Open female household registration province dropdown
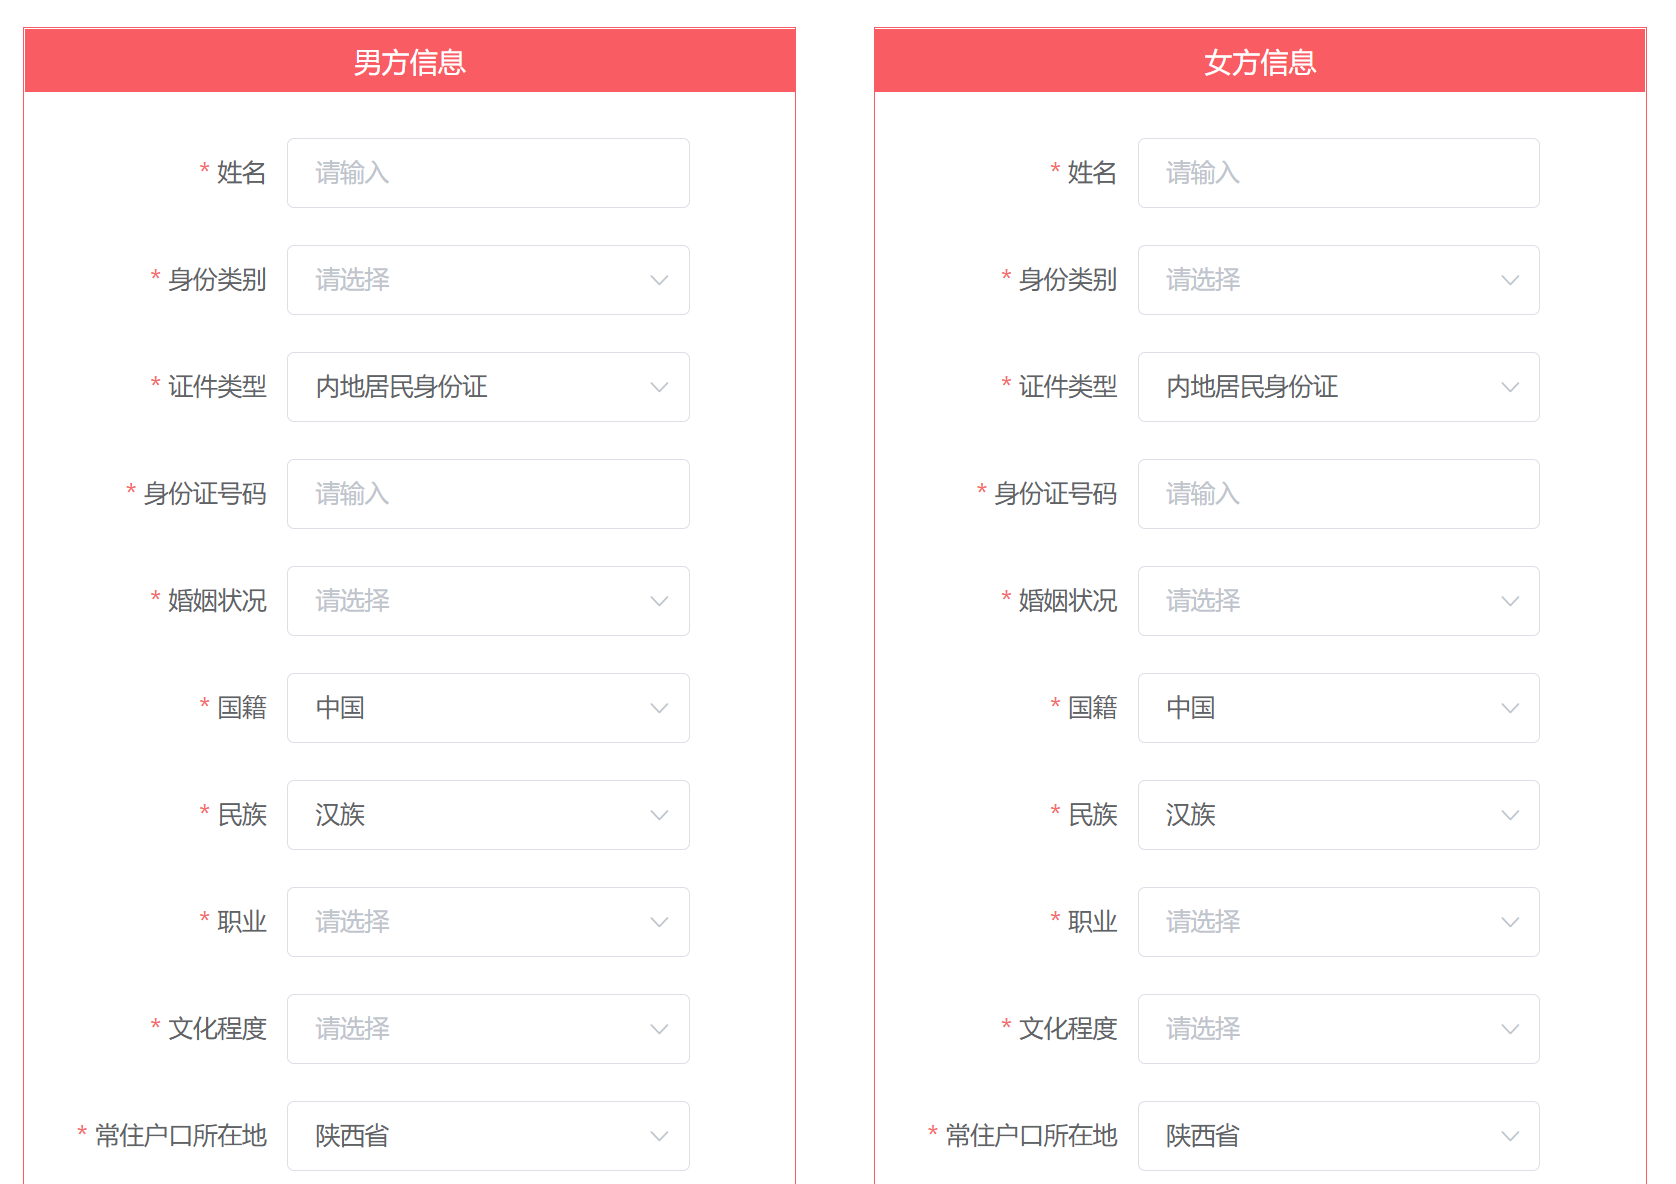 click(1338, 1136)
